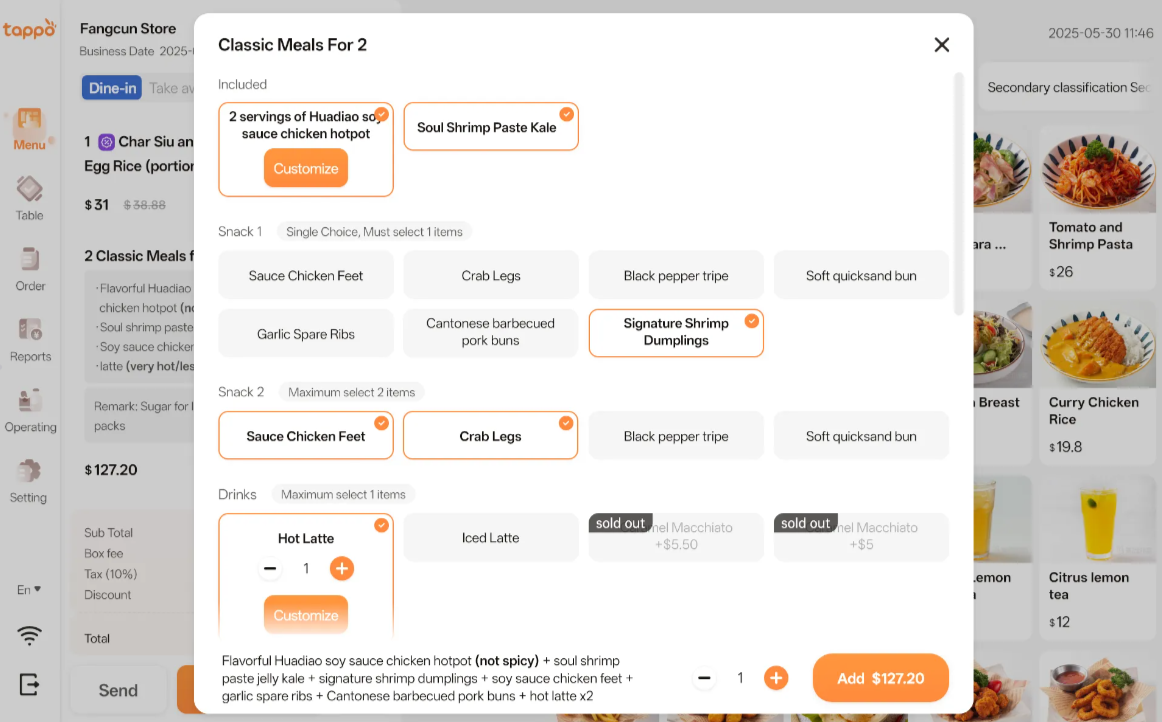Close the Classic Meals For 2 dialog
The height and width of the screenshot is (722, 1162).
coord(941,45)
